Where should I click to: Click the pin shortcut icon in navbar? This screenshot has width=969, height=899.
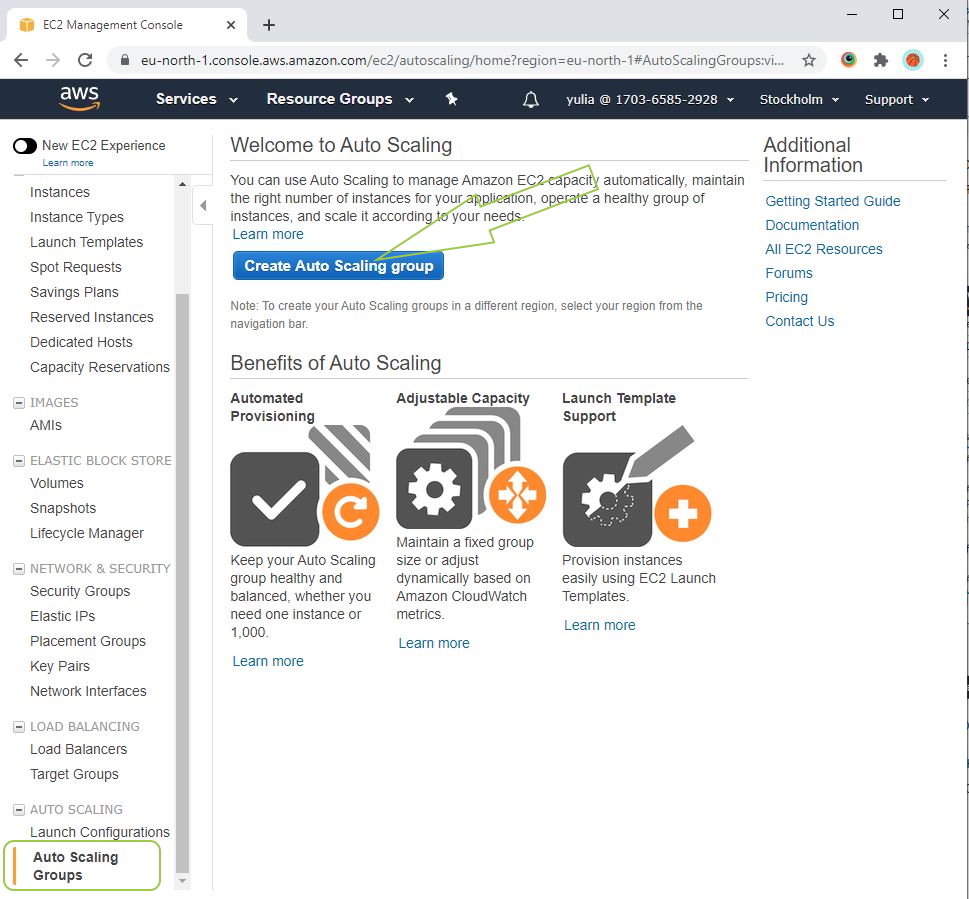coord(452,99)
